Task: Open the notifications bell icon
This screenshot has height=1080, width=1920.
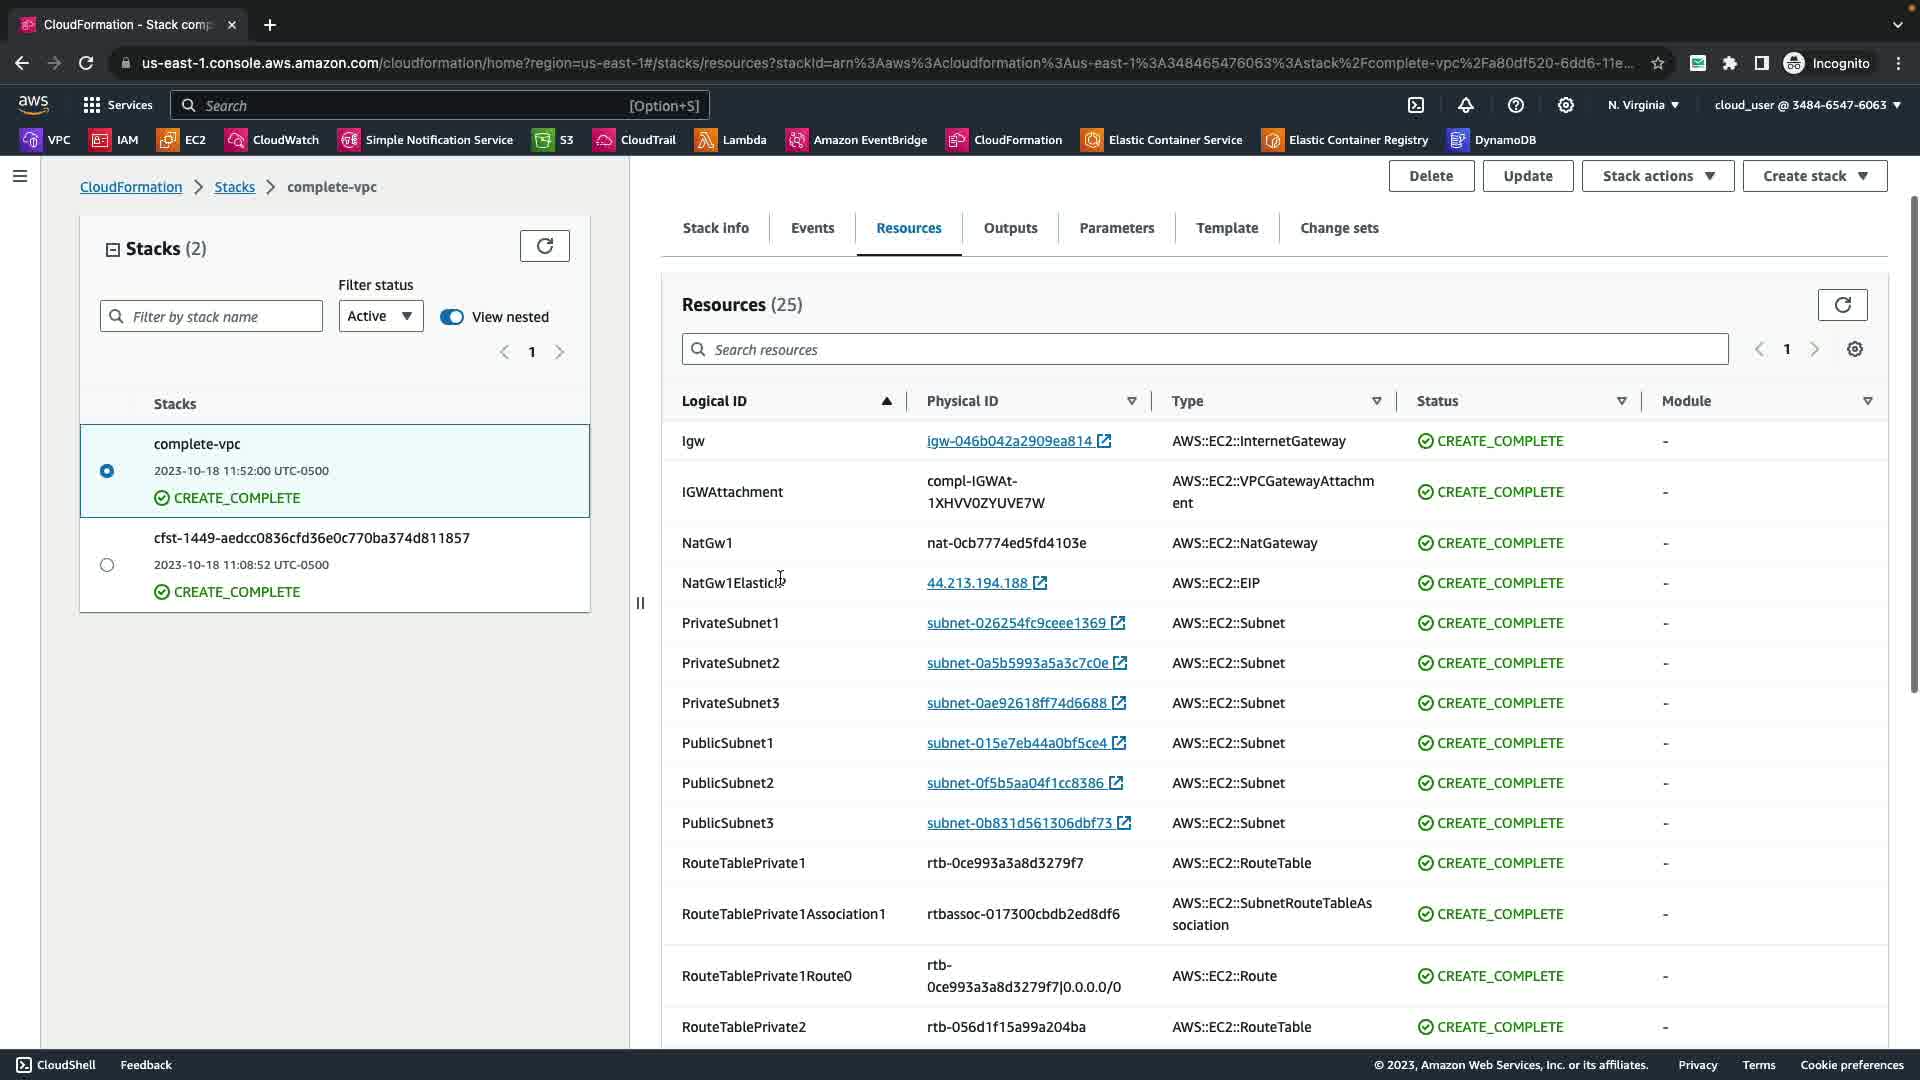Action: 1466,105
